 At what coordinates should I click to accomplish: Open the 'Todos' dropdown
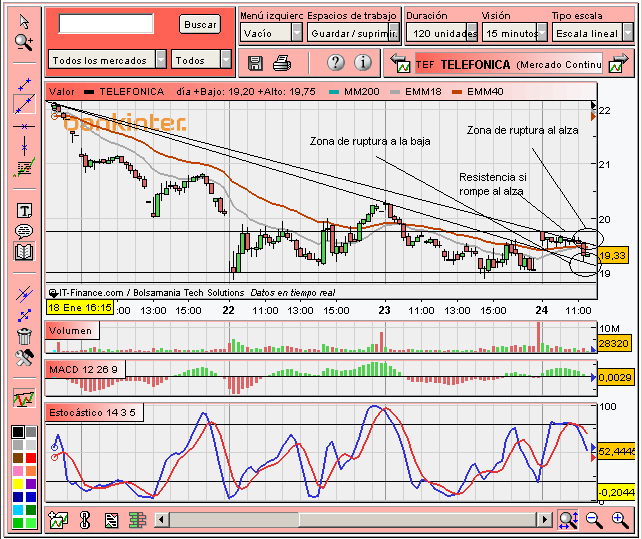click(x=201, y=60)
